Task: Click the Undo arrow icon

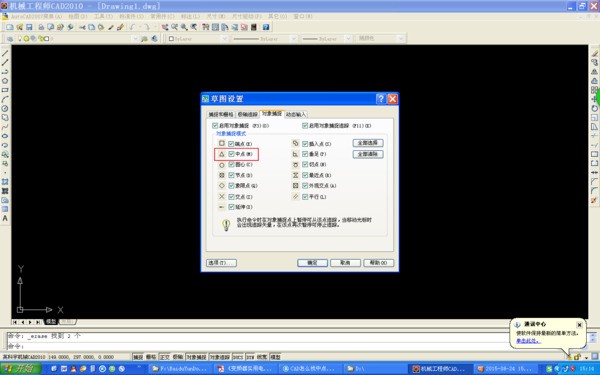Action: coord(132,27)
